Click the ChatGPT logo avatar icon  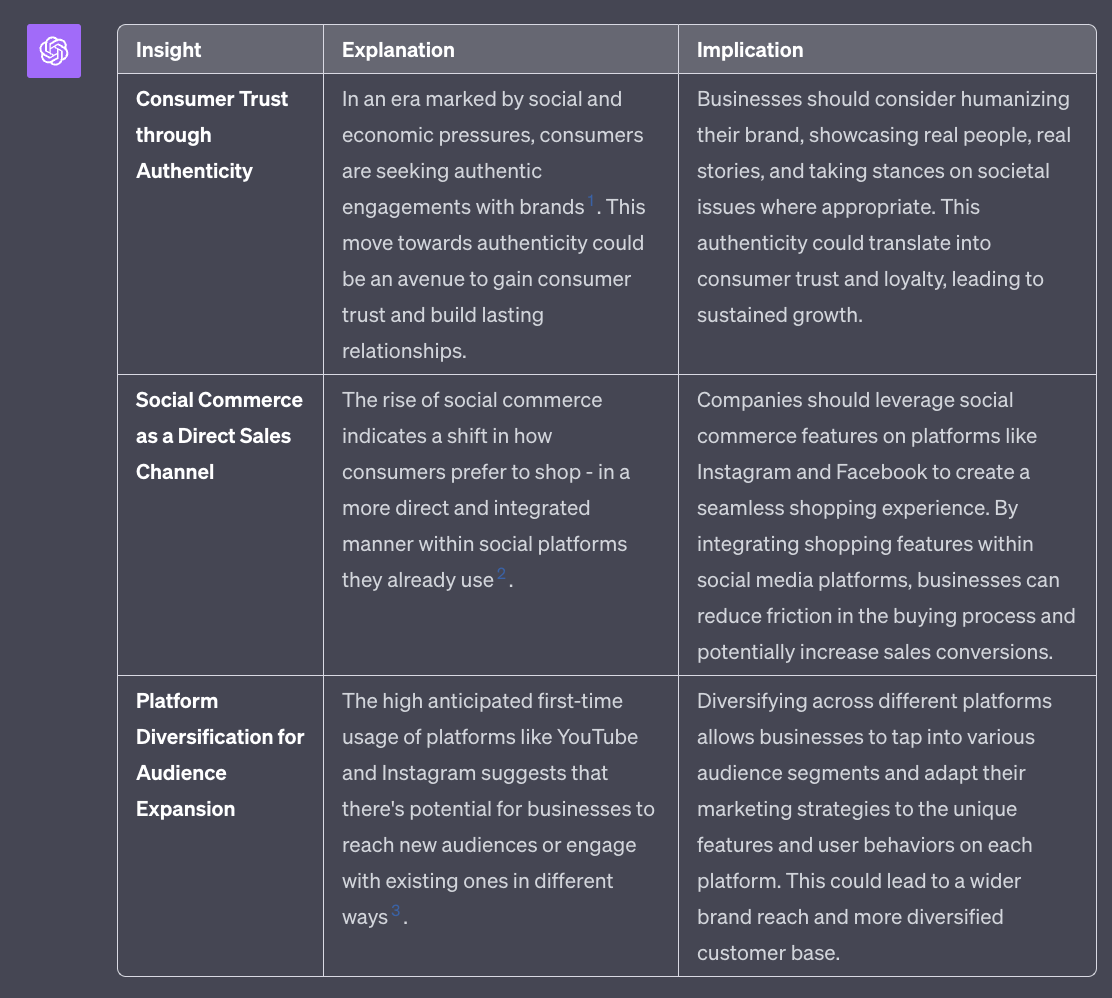pyautogui.click(x=54, y=51)
